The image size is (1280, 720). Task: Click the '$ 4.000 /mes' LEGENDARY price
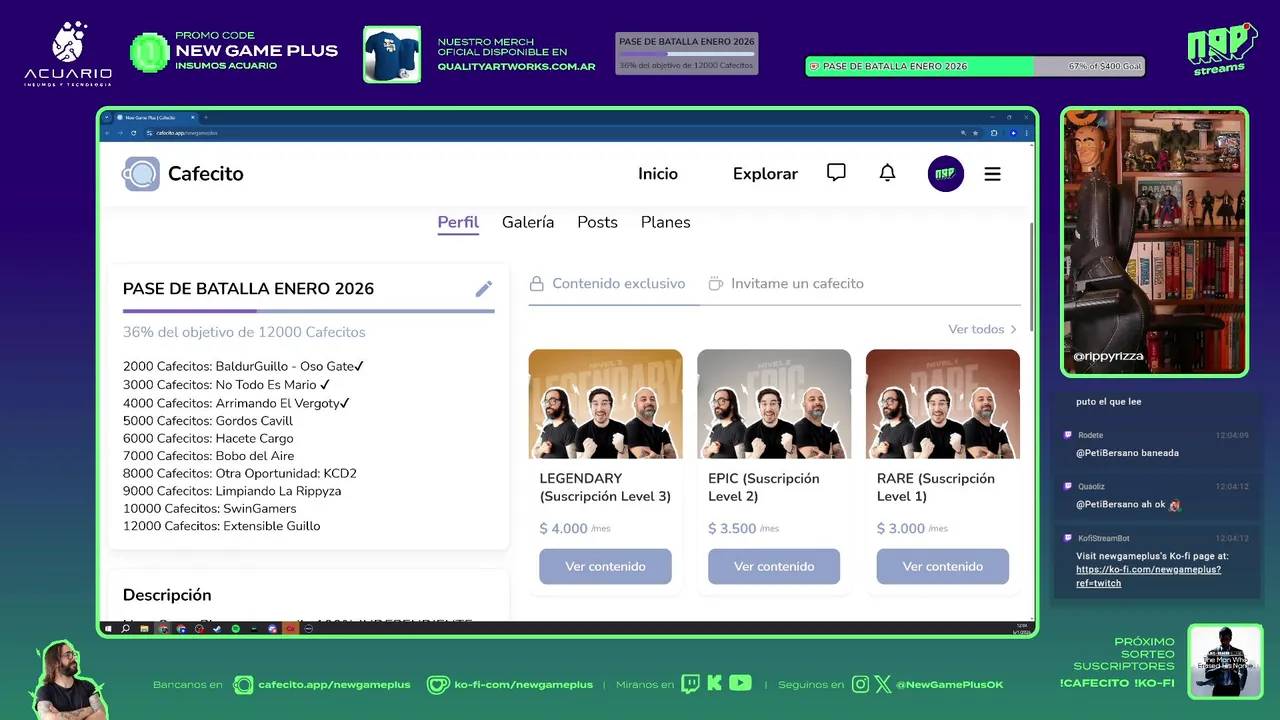point(575,528)
